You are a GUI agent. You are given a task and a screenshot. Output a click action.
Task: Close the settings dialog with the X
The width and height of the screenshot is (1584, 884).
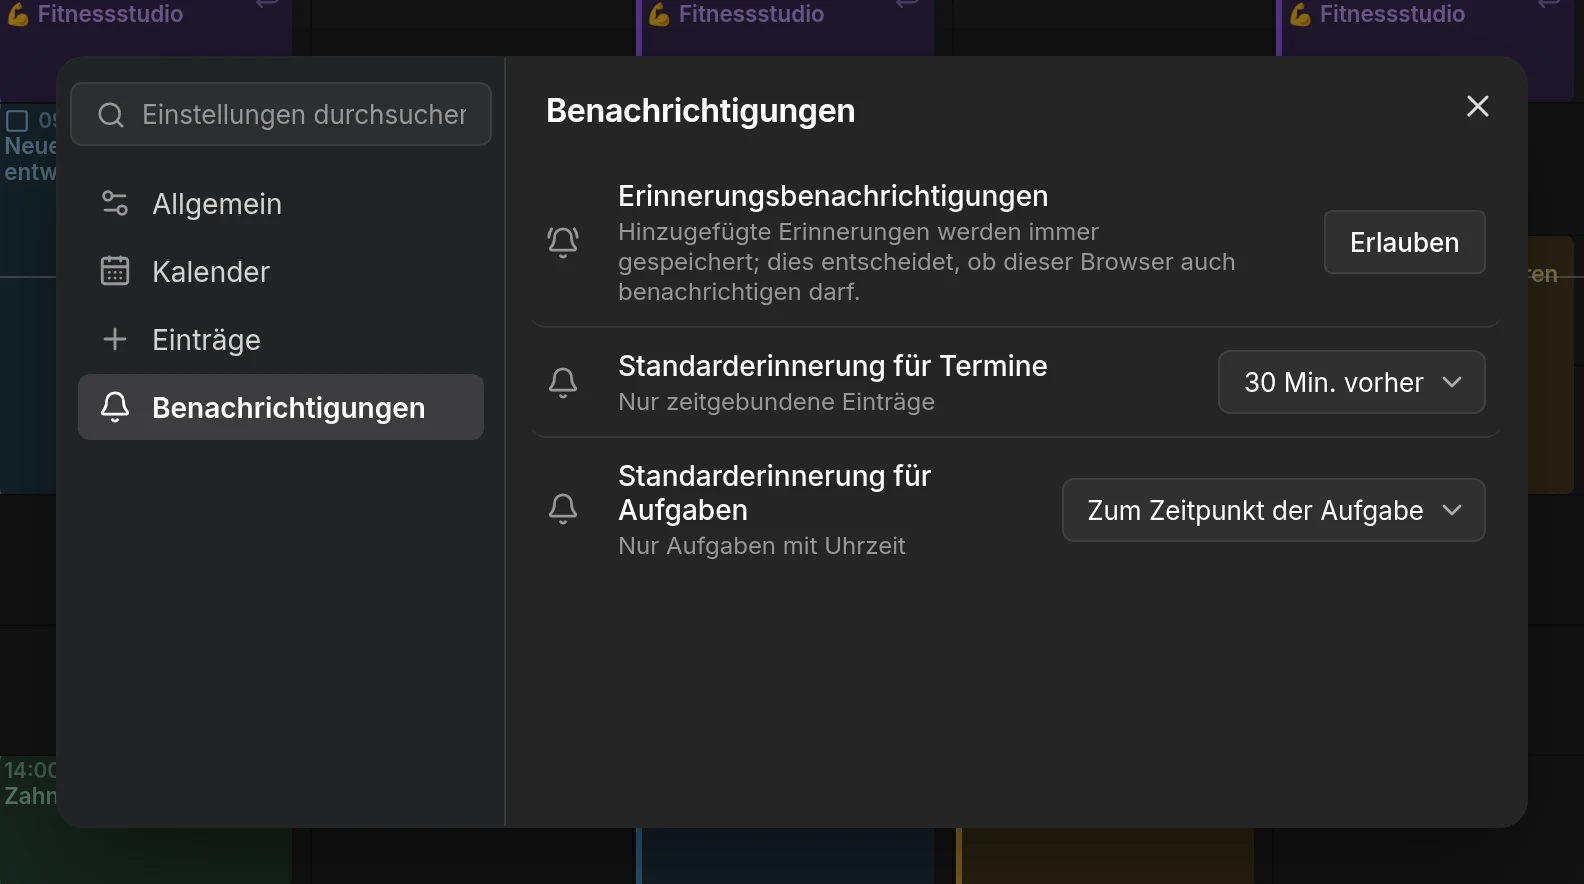[x=1478, y=106]
